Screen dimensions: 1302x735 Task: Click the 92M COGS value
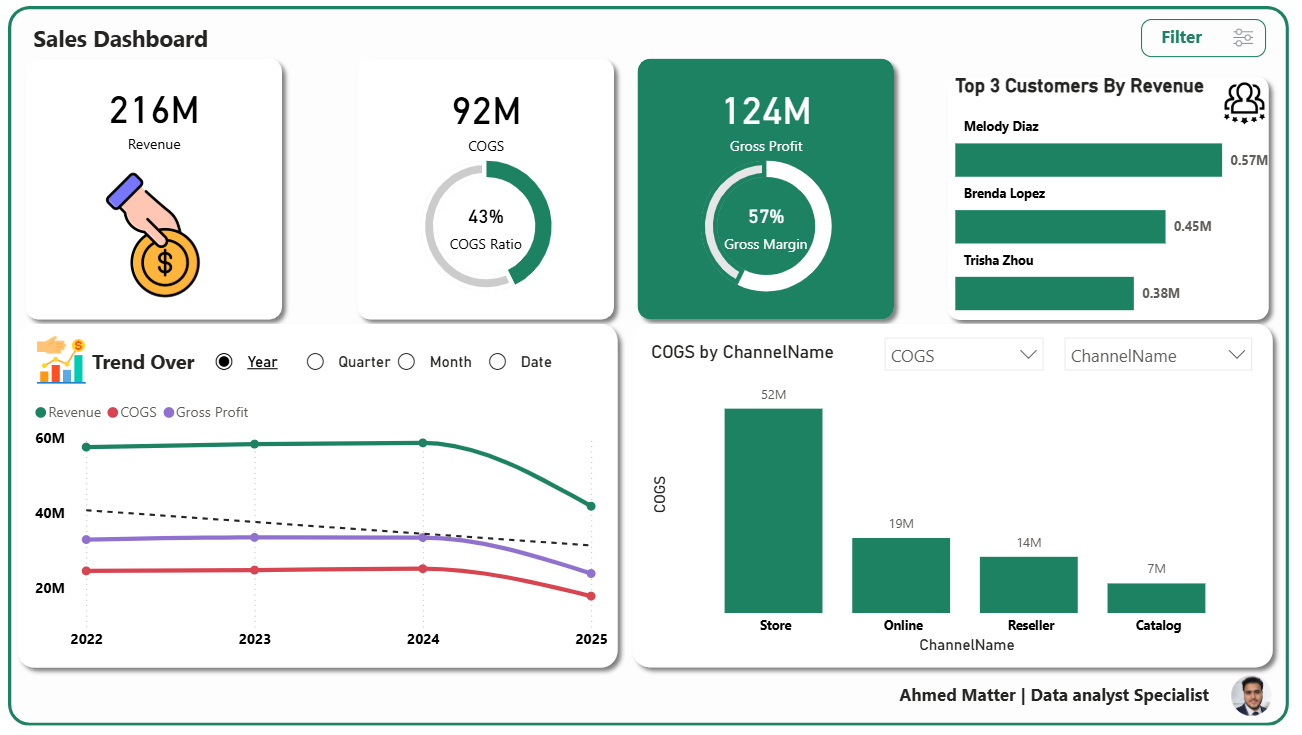pyautogui.click(x=486, y=111)
